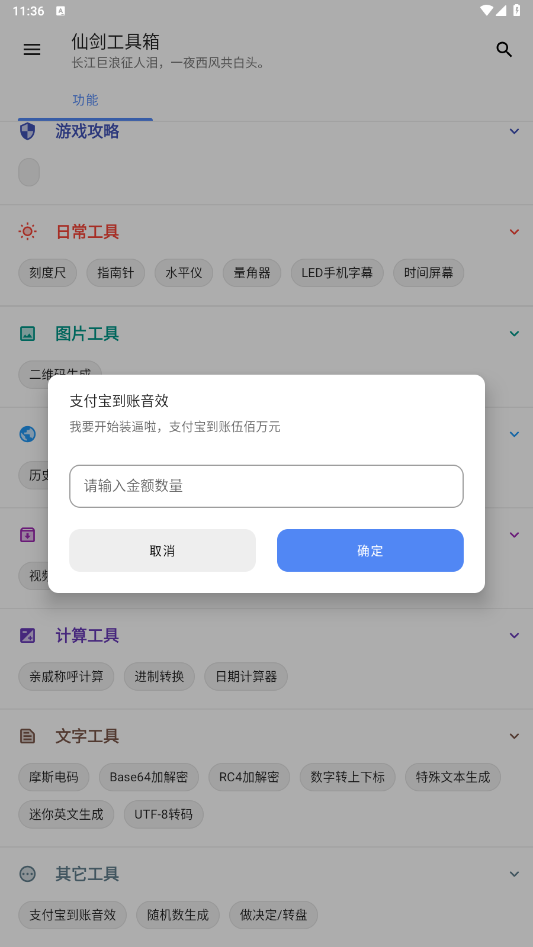This screenshot has height=947, width=533.
Task: Switch to the 功能 tab
Action: coord(85,100)
